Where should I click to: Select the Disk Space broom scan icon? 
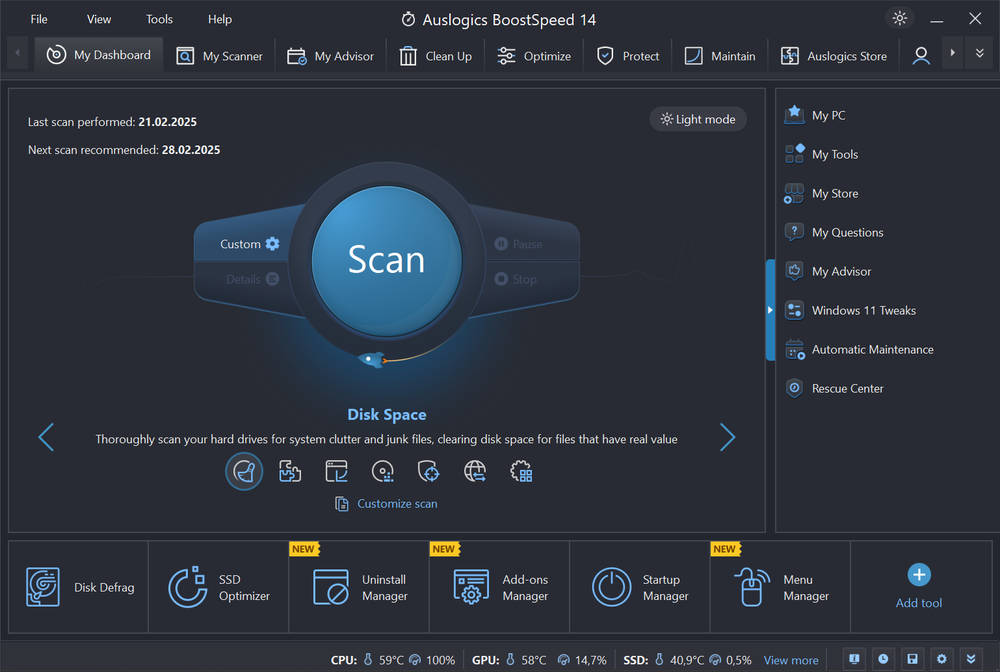(x=244, y=470)
